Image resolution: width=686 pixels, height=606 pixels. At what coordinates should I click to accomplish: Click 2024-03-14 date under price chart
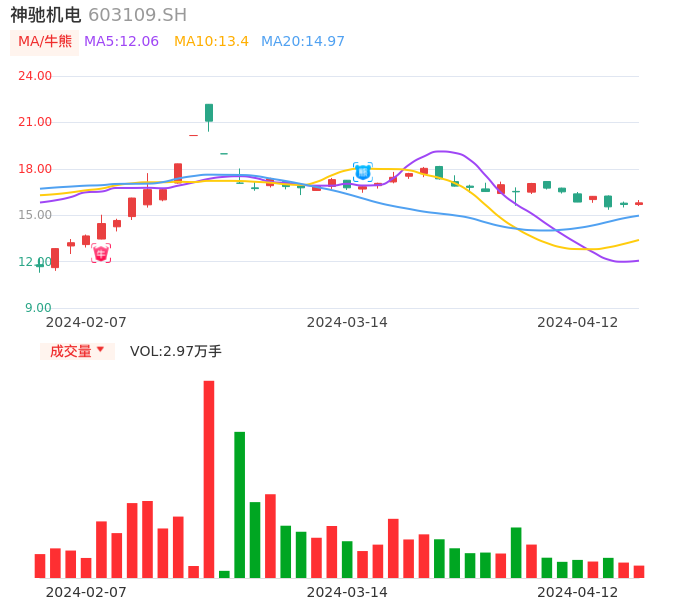point(347,322)
